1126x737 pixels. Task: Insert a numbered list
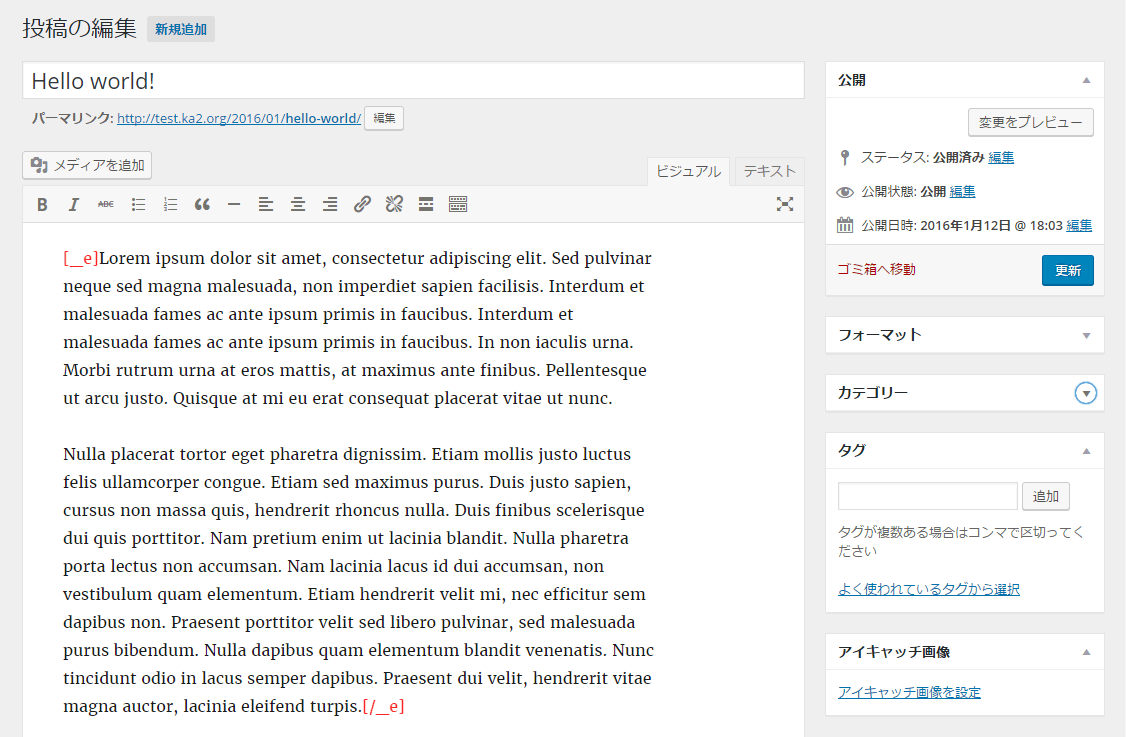point(170,205)
